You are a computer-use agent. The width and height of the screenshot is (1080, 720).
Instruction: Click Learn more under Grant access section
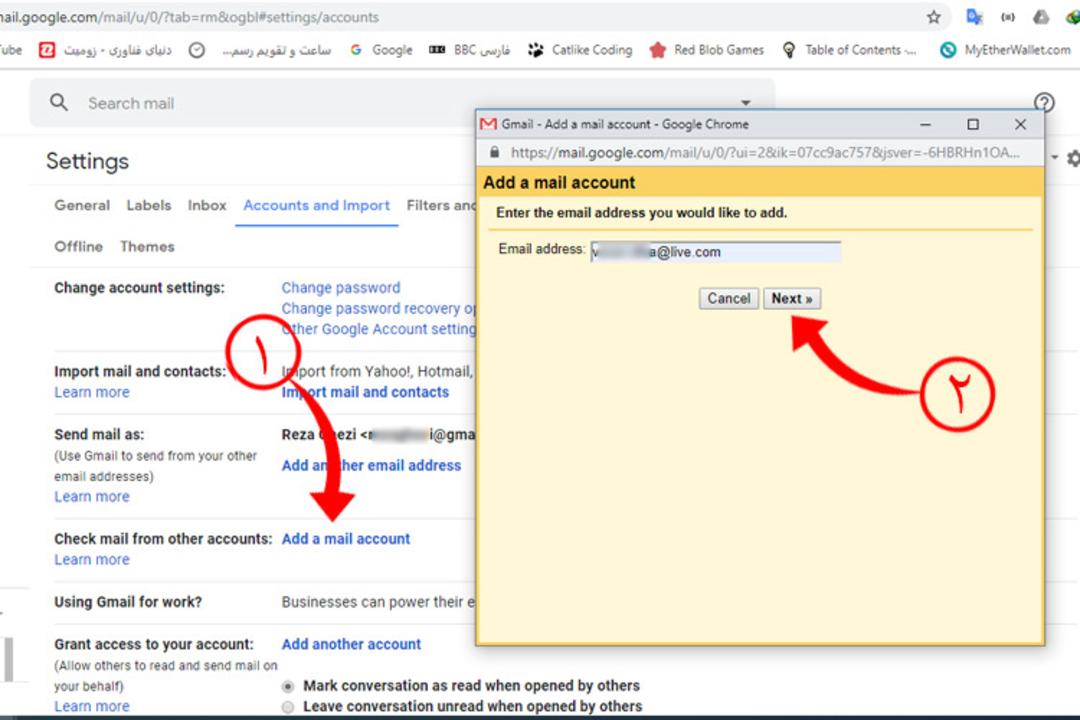click(92, 706)
